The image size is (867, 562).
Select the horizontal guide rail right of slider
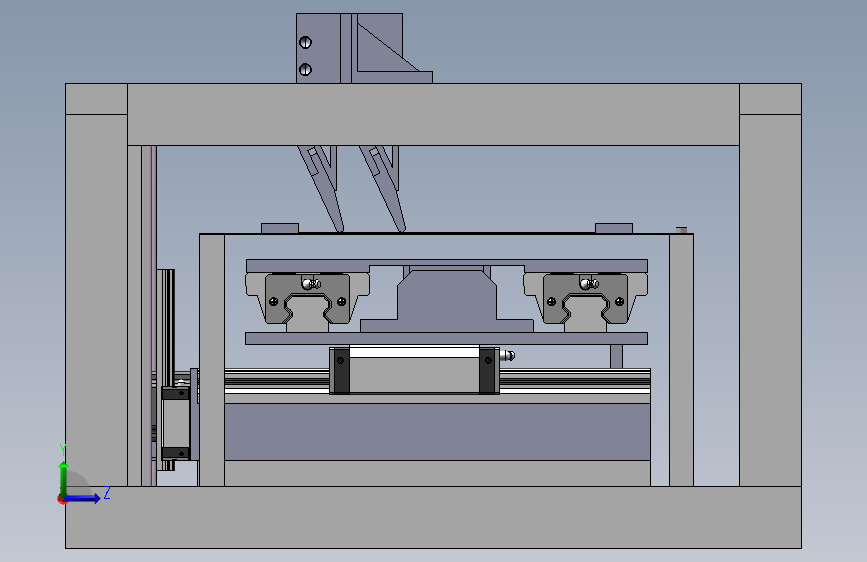coord(575,381)
